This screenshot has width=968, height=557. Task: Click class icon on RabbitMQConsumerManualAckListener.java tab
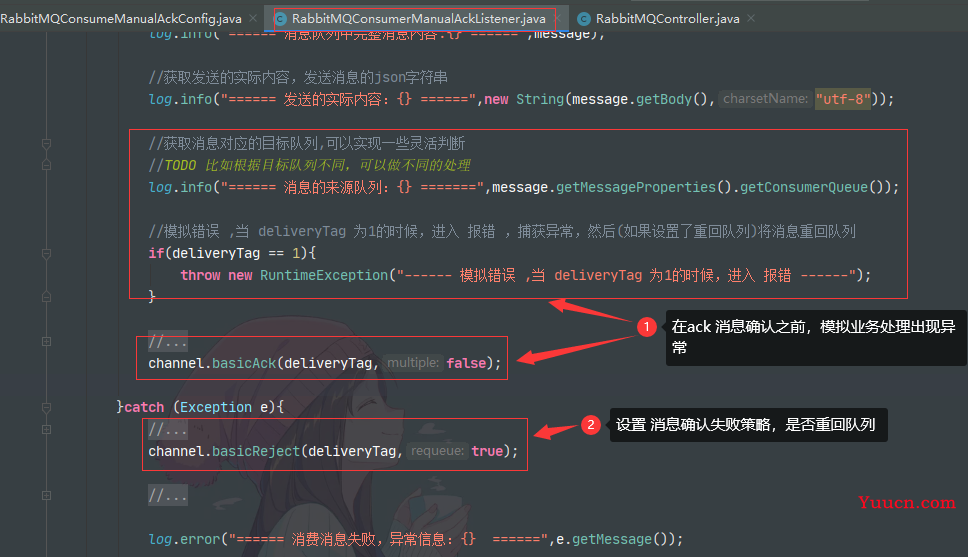(280, 19)
